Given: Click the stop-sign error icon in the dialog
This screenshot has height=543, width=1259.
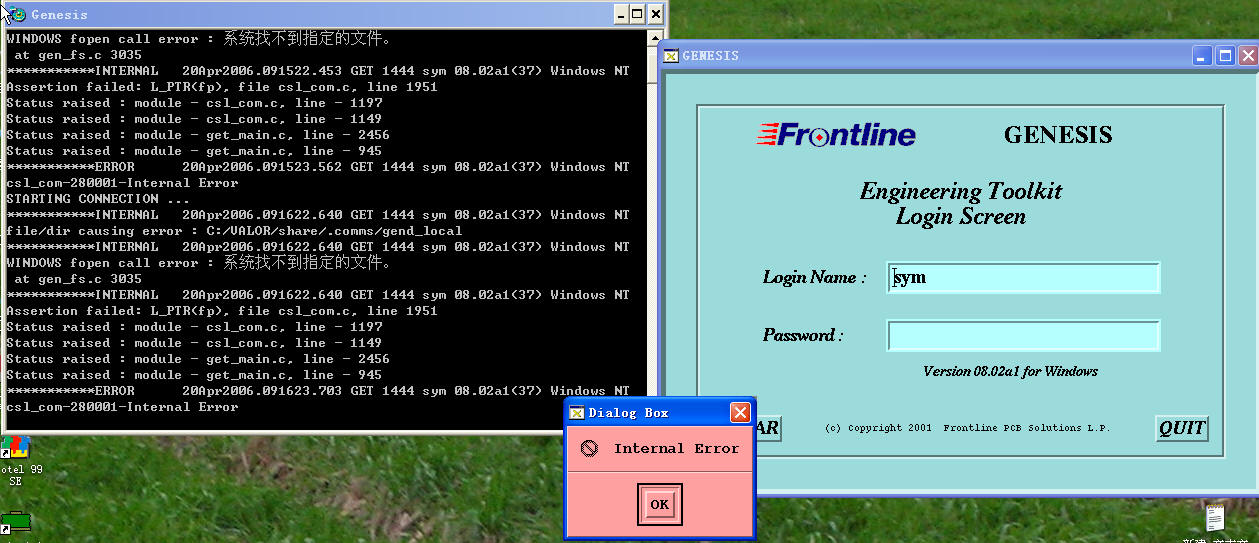Looking at the screenshot, I should [x=590, y=449].
